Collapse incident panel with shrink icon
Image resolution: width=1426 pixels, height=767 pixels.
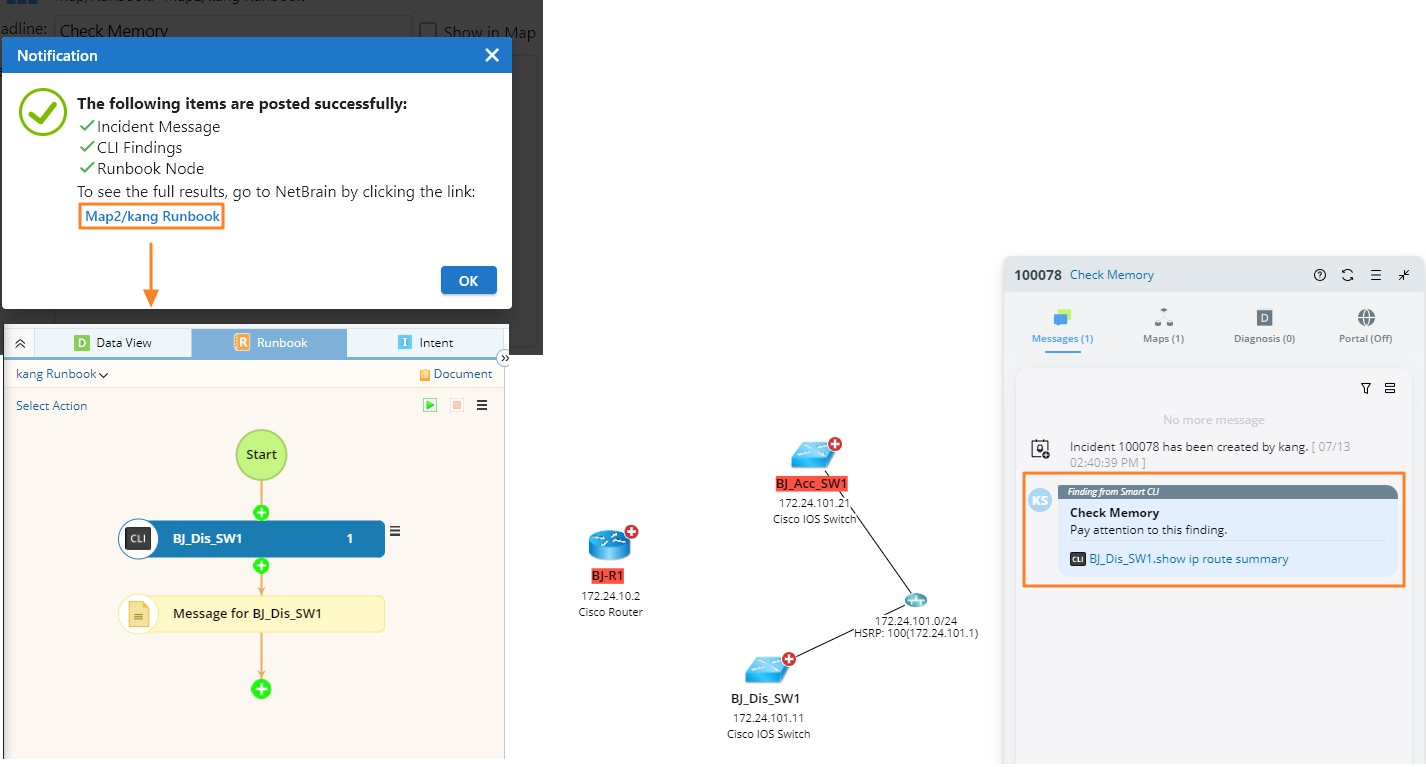pos(1403,275)
